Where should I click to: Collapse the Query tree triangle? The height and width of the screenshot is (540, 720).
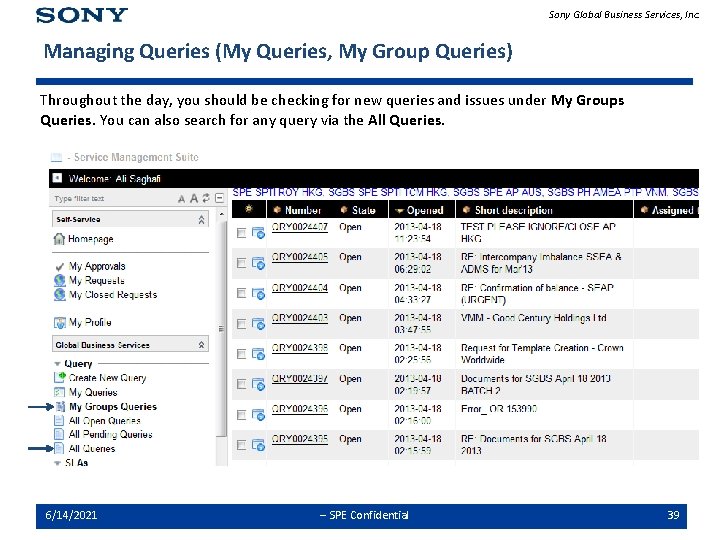point(57,364)
